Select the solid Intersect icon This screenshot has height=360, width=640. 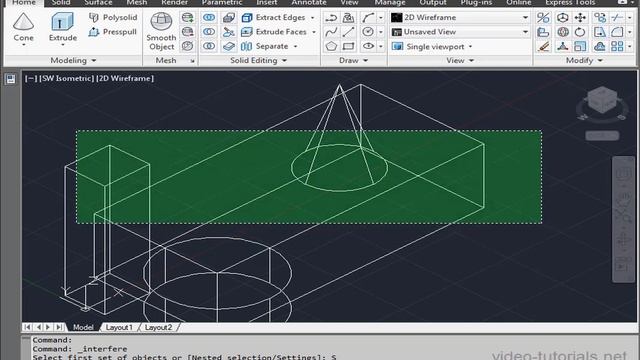tap(209, 46)
